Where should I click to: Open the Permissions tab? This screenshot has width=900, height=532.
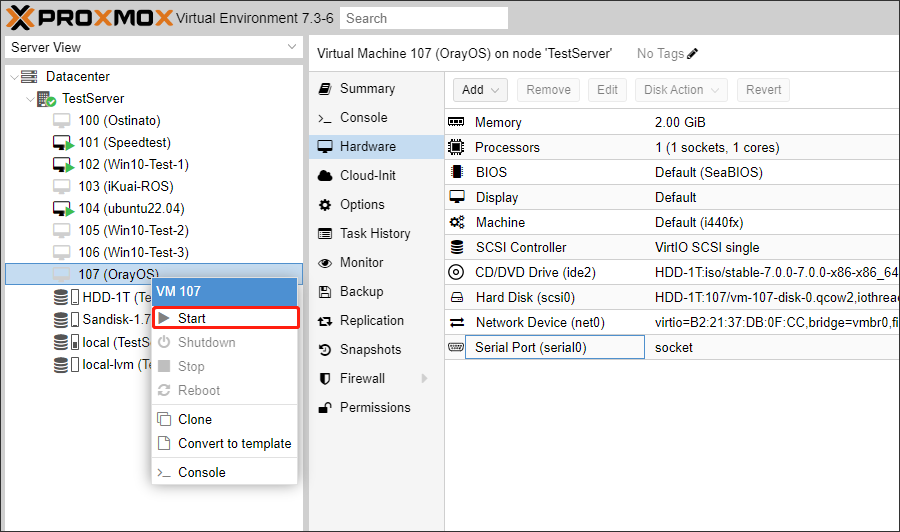[377, 407]
